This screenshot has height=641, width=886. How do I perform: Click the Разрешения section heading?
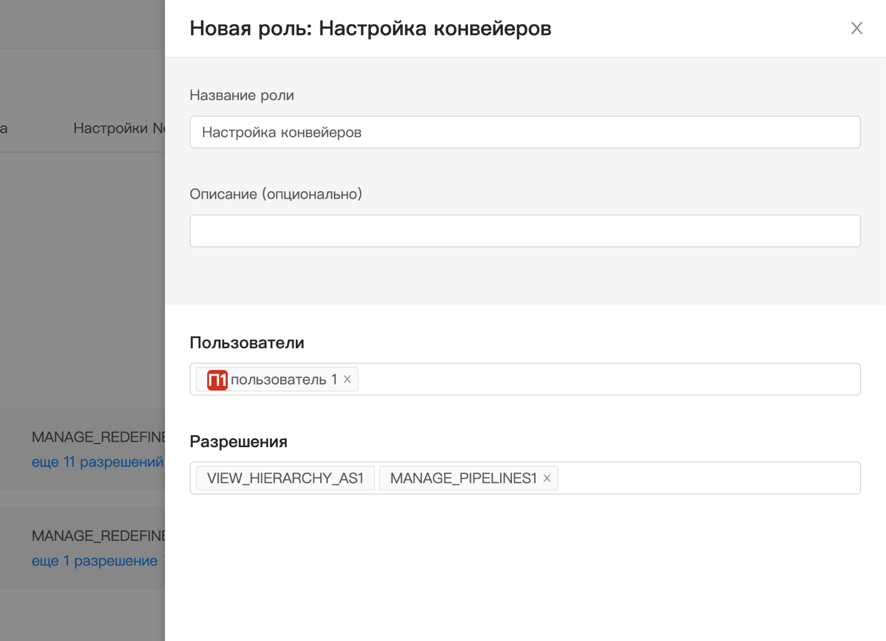(x=238, y=441)
